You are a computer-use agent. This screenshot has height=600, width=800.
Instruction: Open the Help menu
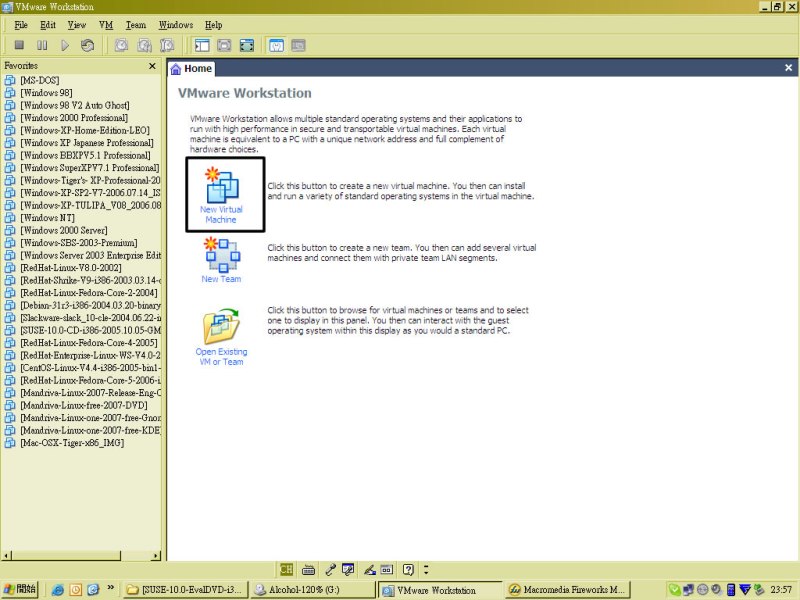coord(213,25)
